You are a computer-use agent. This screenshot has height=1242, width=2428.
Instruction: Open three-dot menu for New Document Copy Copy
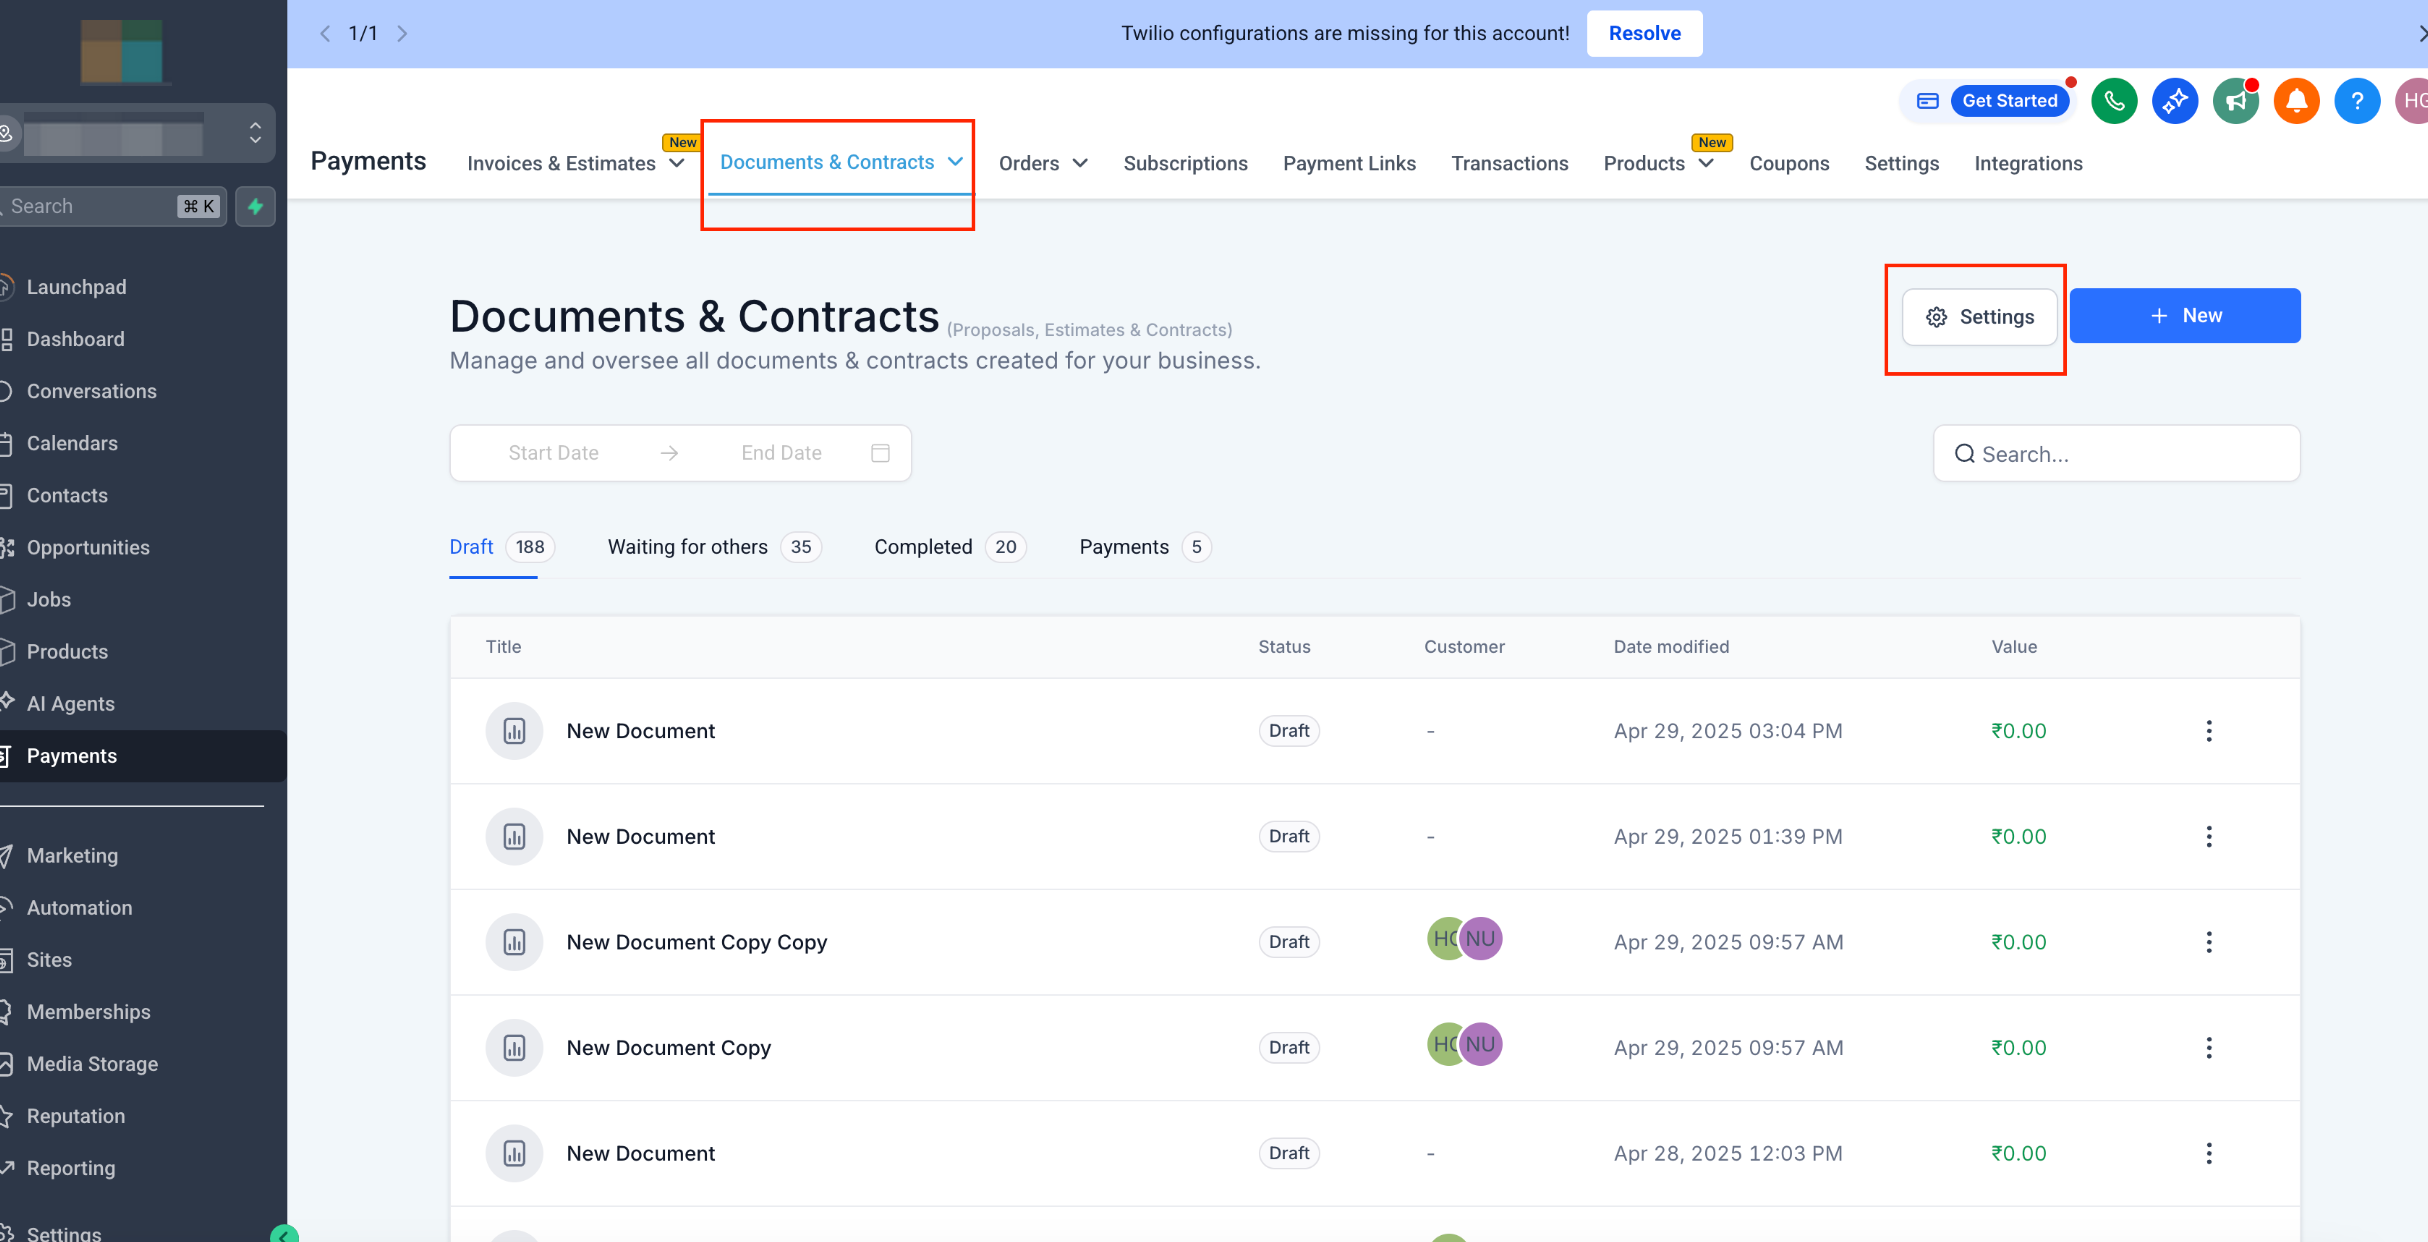tap(2208, 942)
